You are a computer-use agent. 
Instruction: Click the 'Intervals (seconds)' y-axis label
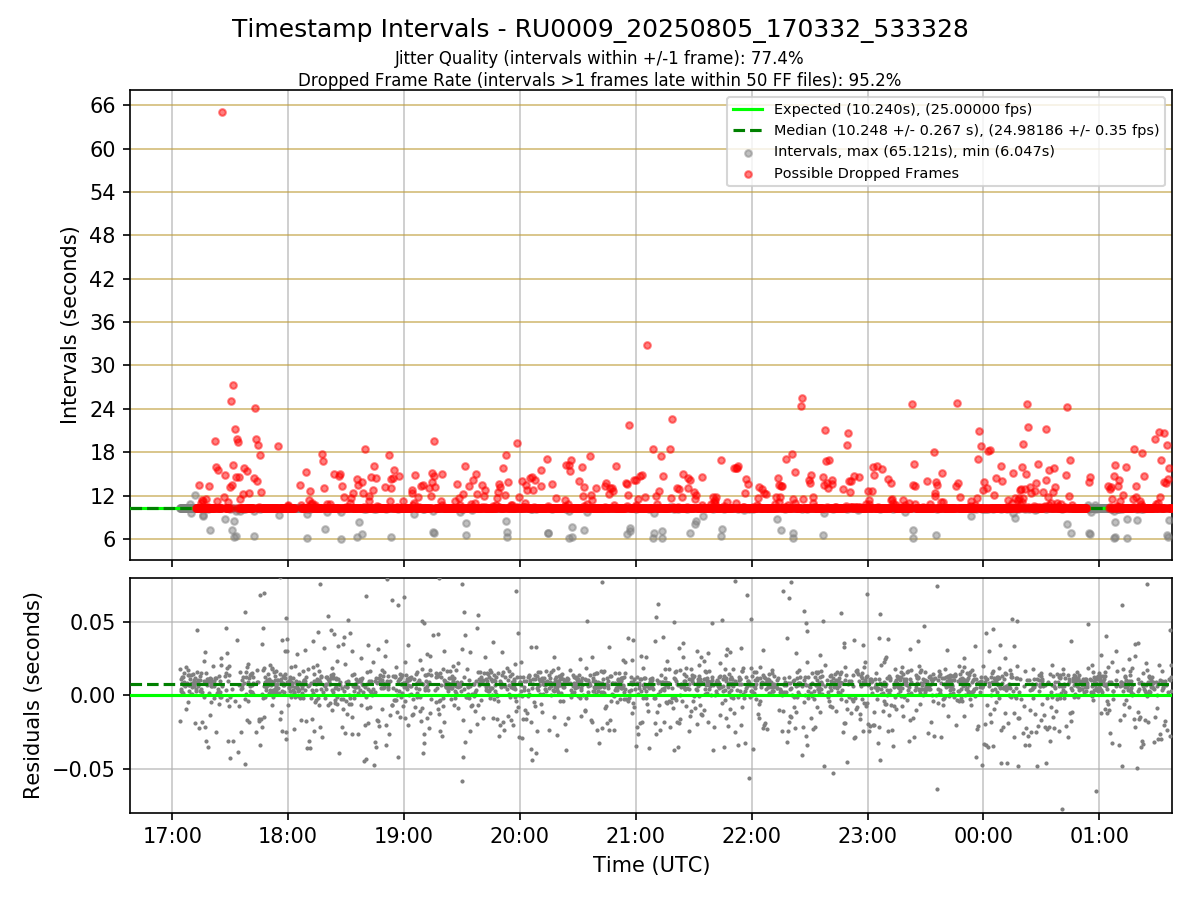70,325
